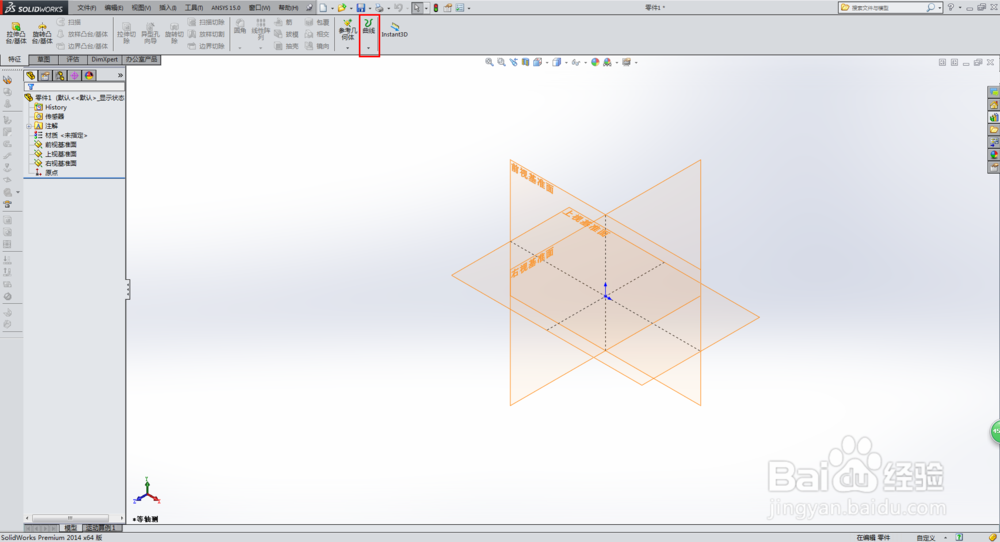Image resolution: width=1000 pixels, height=542 pixels.
Task: Click the Select cursor tool icon
Action: (x=416, y=8)
